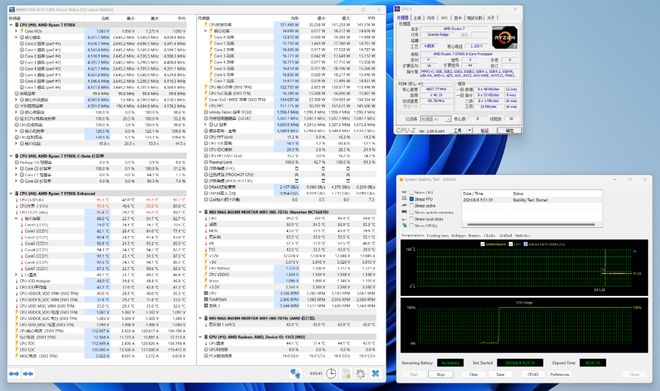
Task: Click the lightning icon on Core VIDs row
Action: 21,31
